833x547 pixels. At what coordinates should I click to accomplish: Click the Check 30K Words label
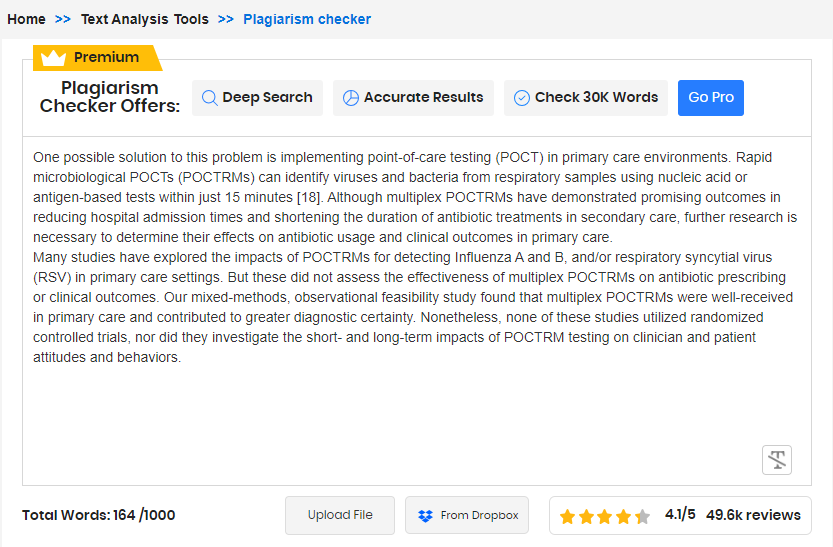[596, 98]
